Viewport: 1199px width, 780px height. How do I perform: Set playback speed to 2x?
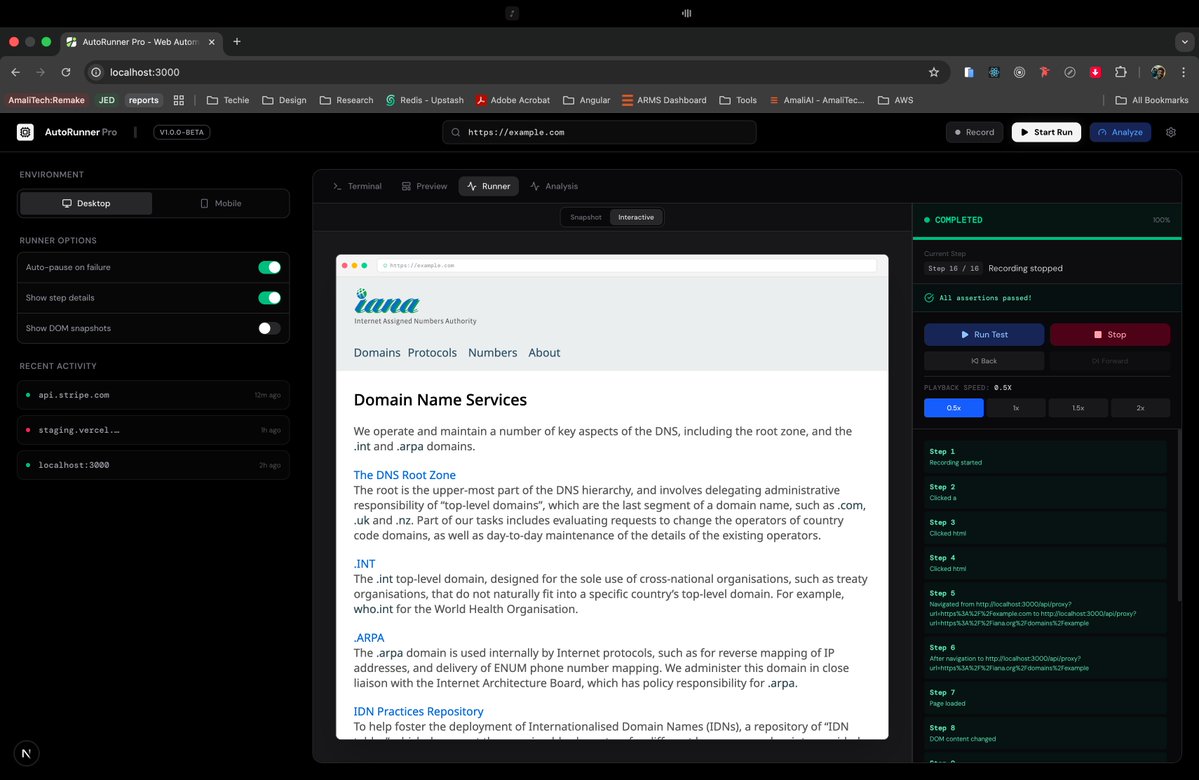point(1140,407)
